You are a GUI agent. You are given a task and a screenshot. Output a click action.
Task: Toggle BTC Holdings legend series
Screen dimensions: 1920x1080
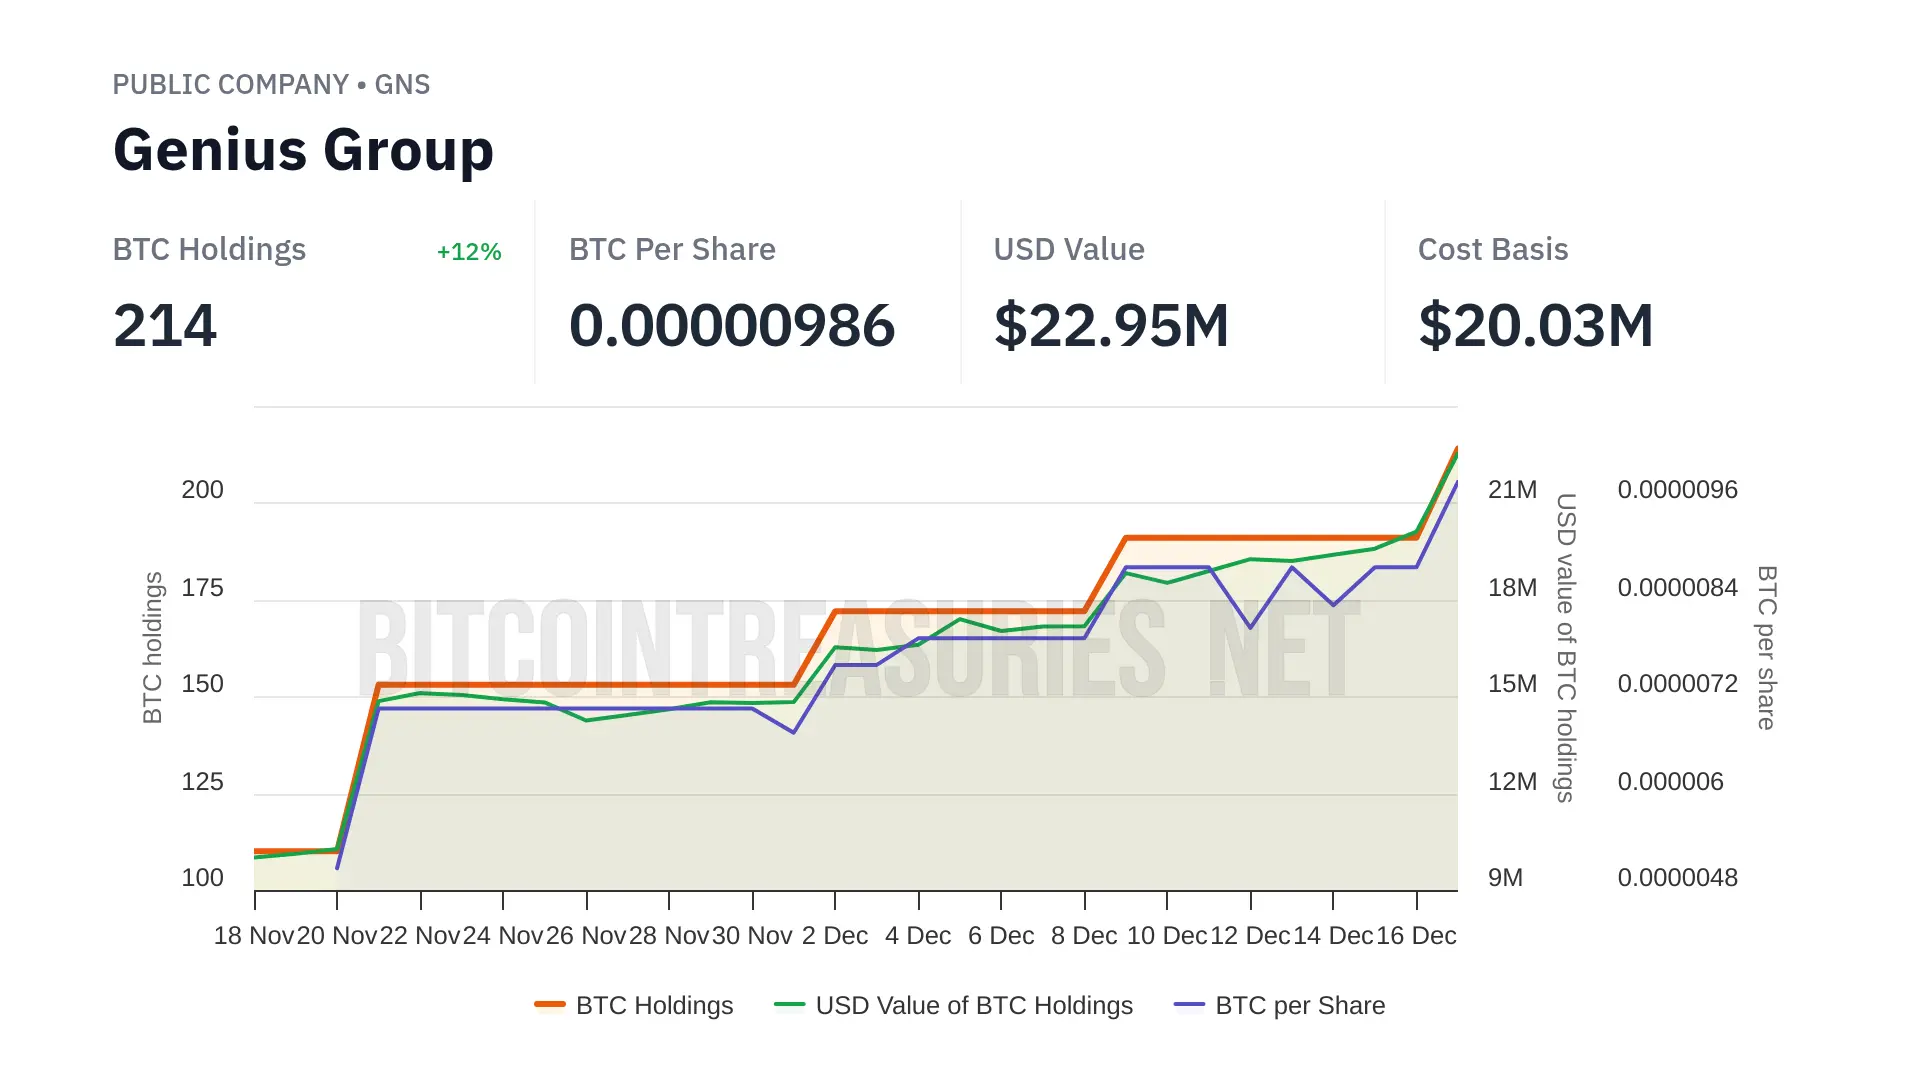(654, 1005)
